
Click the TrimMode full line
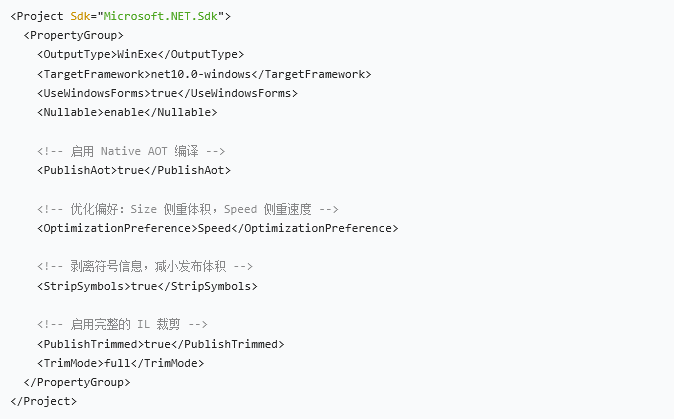[x=120, y=364]
